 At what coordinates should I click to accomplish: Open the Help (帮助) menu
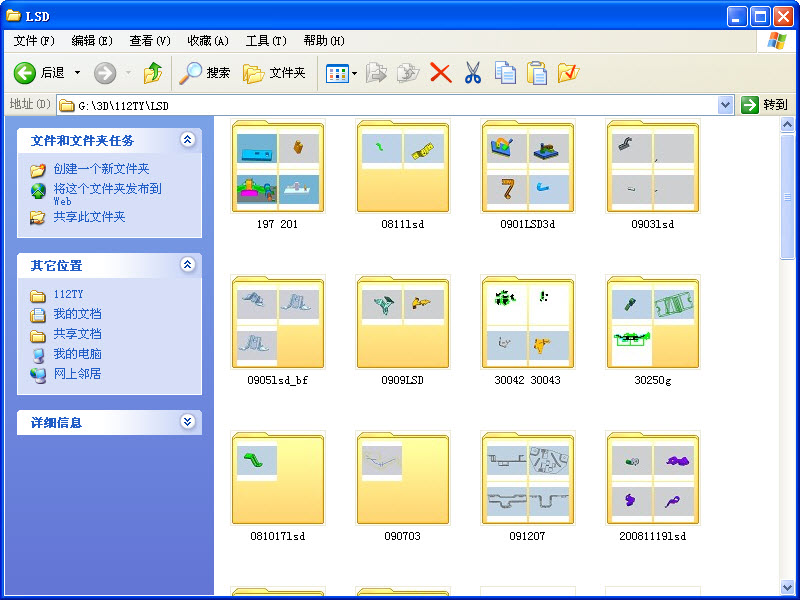(324, 41)
